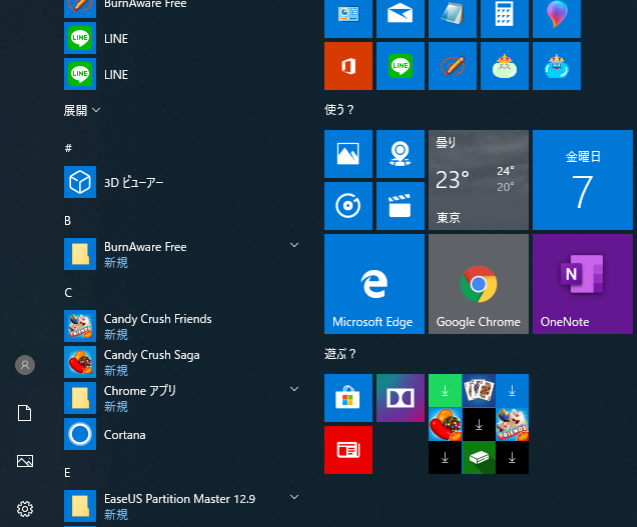Open Candy Crush Saga tile in games folder

click(445, 424)
